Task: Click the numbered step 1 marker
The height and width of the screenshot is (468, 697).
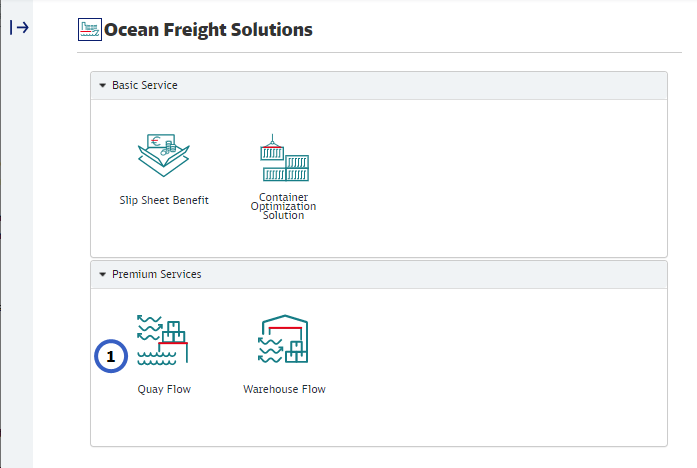Action: [111, 356]
